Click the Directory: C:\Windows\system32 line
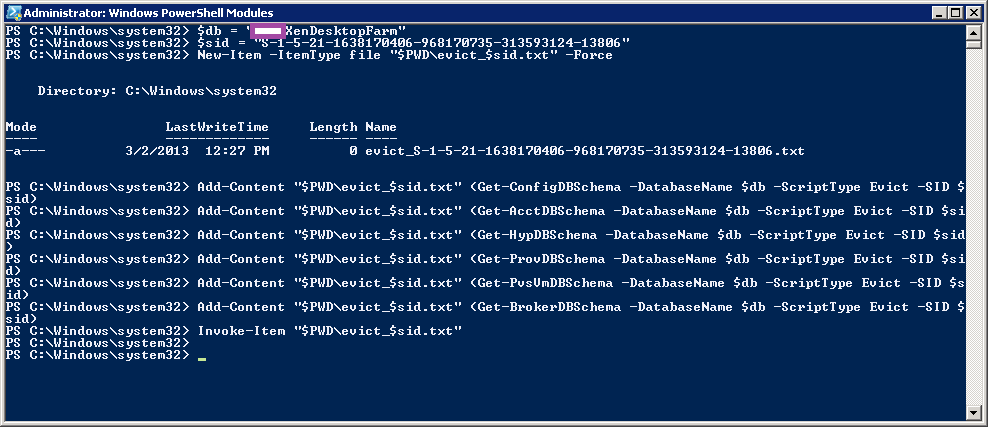The height and width of the screenshot is (427, 988). pyautogui.click(x=157, y=91)
